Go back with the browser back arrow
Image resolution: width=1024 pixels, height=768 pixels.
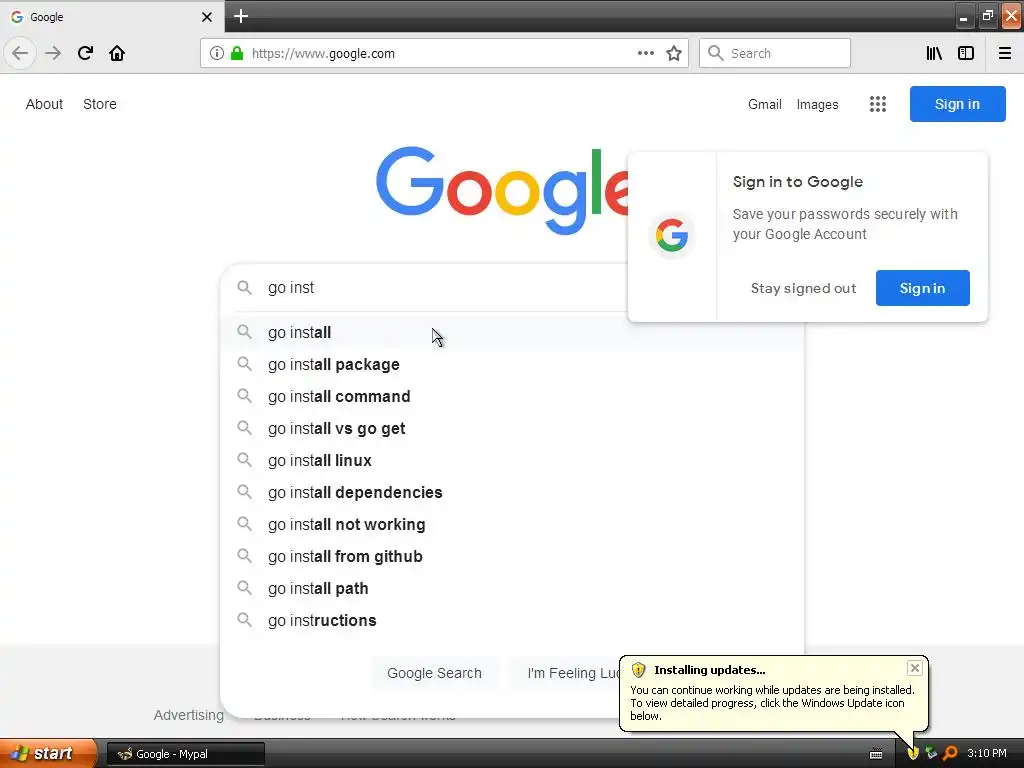20,53
